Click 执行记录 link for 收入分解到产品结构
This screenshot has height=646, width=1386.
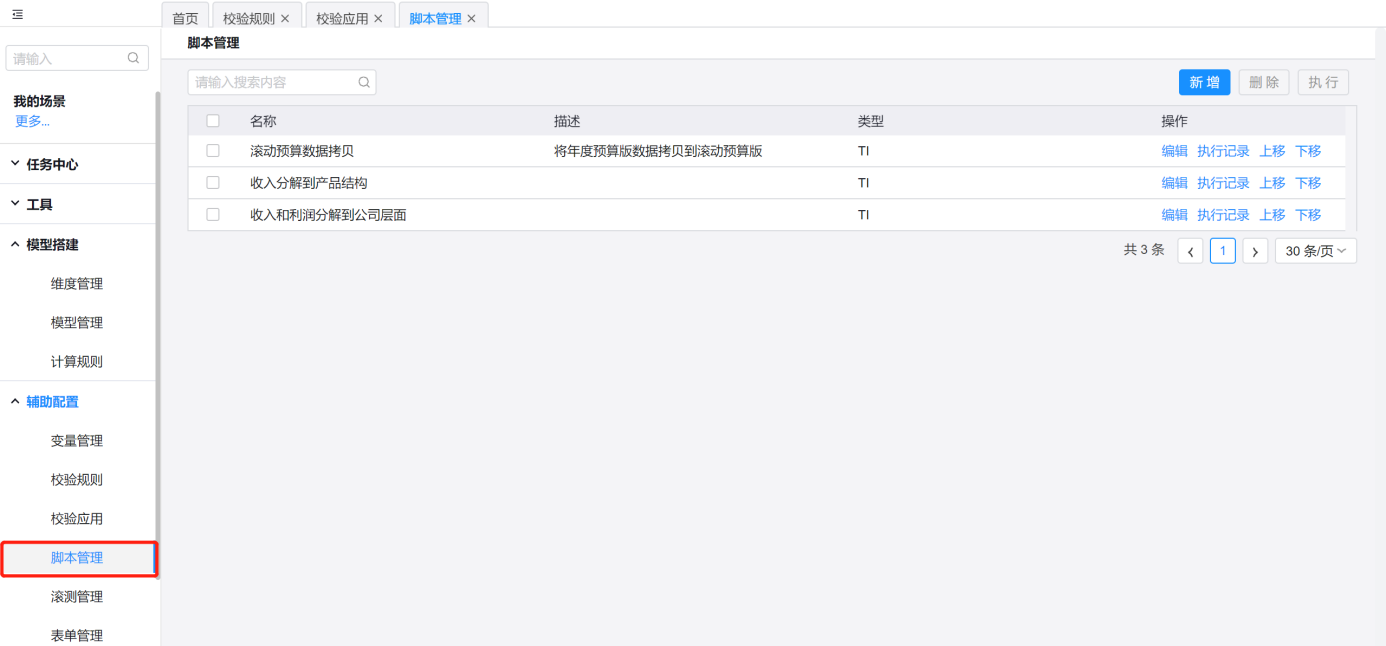click(1223, 183)
